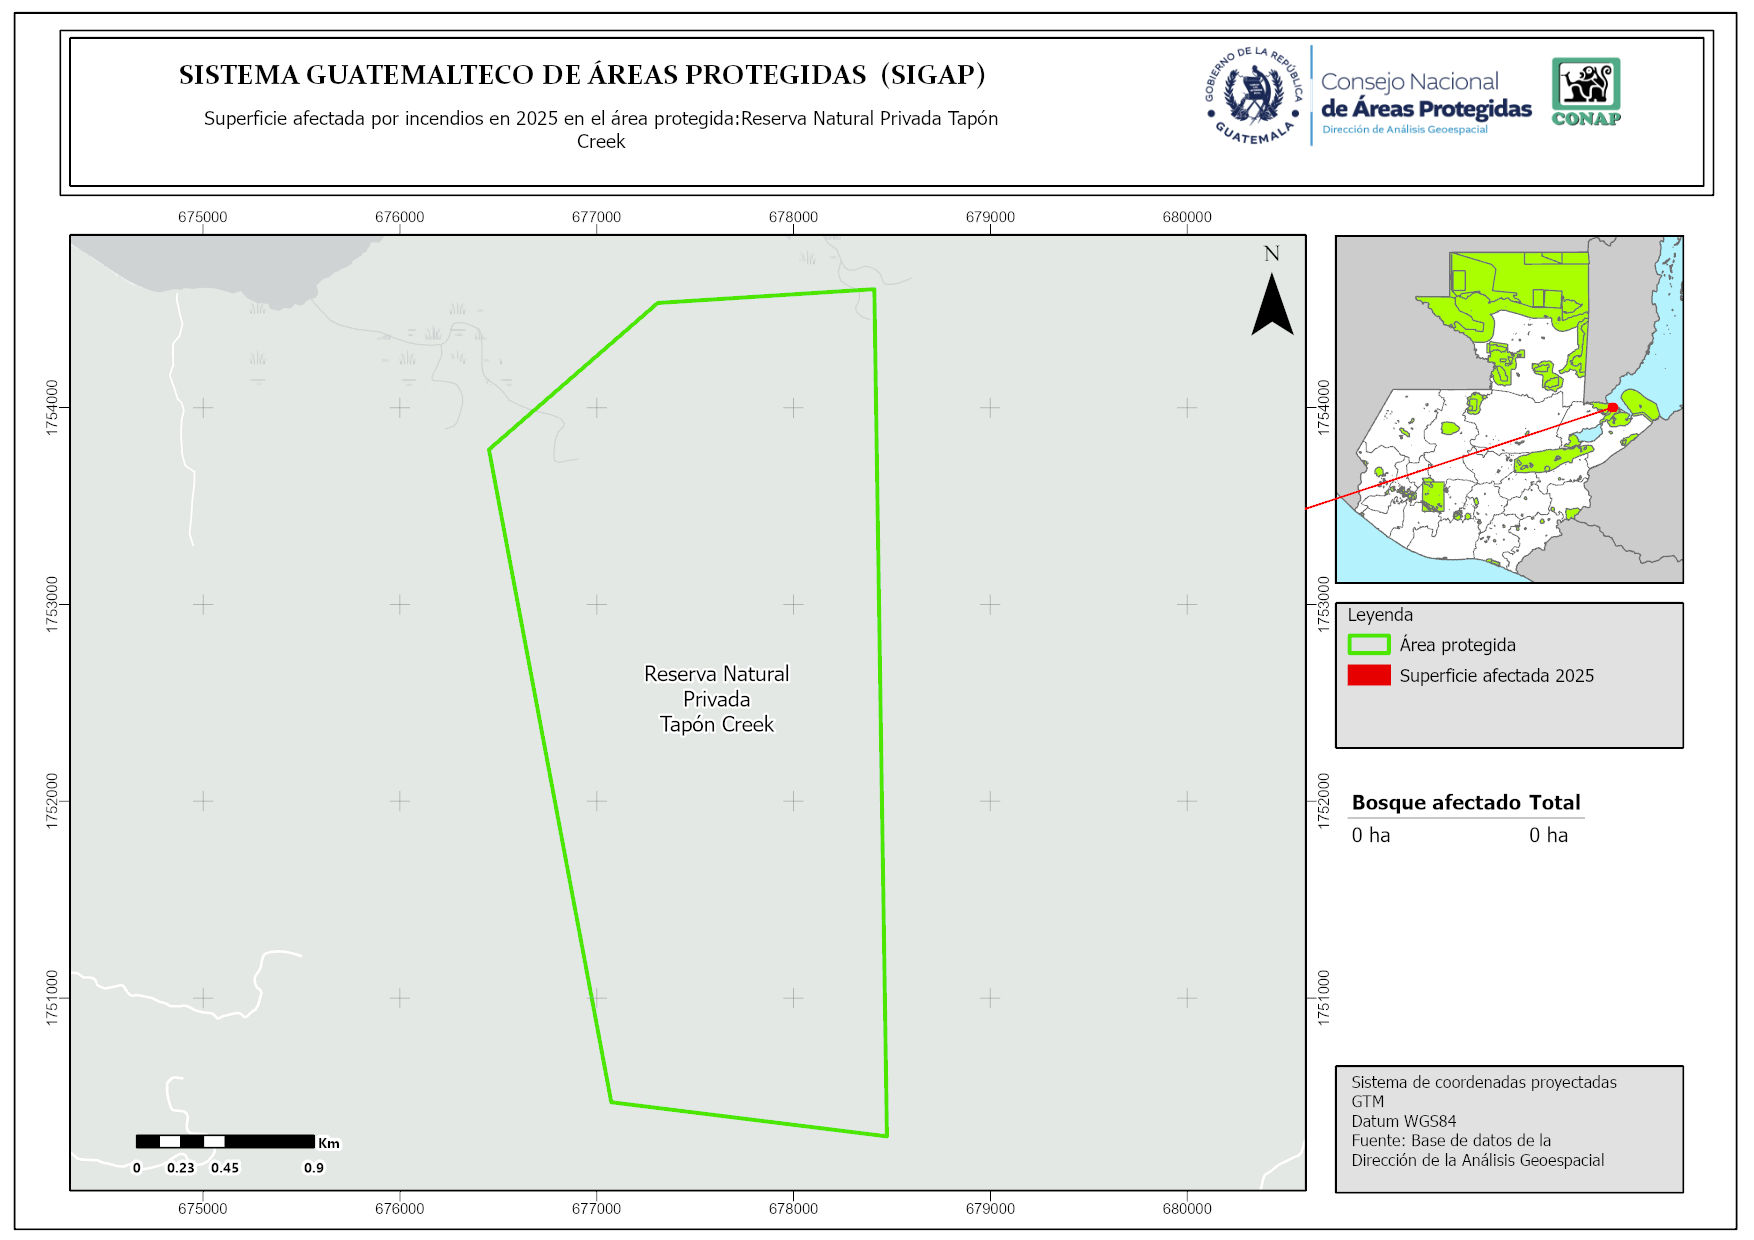Screen dimensions: 1754x1240
Task: Click the black-and-white scale bar
Action: [x=225, y=1141]
